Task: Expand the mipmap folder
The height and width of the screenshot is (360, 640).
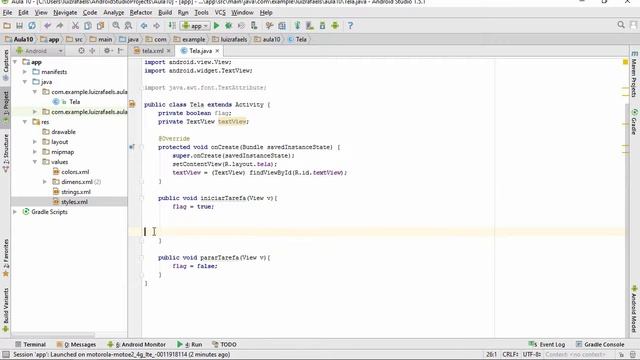Action: 35,152
